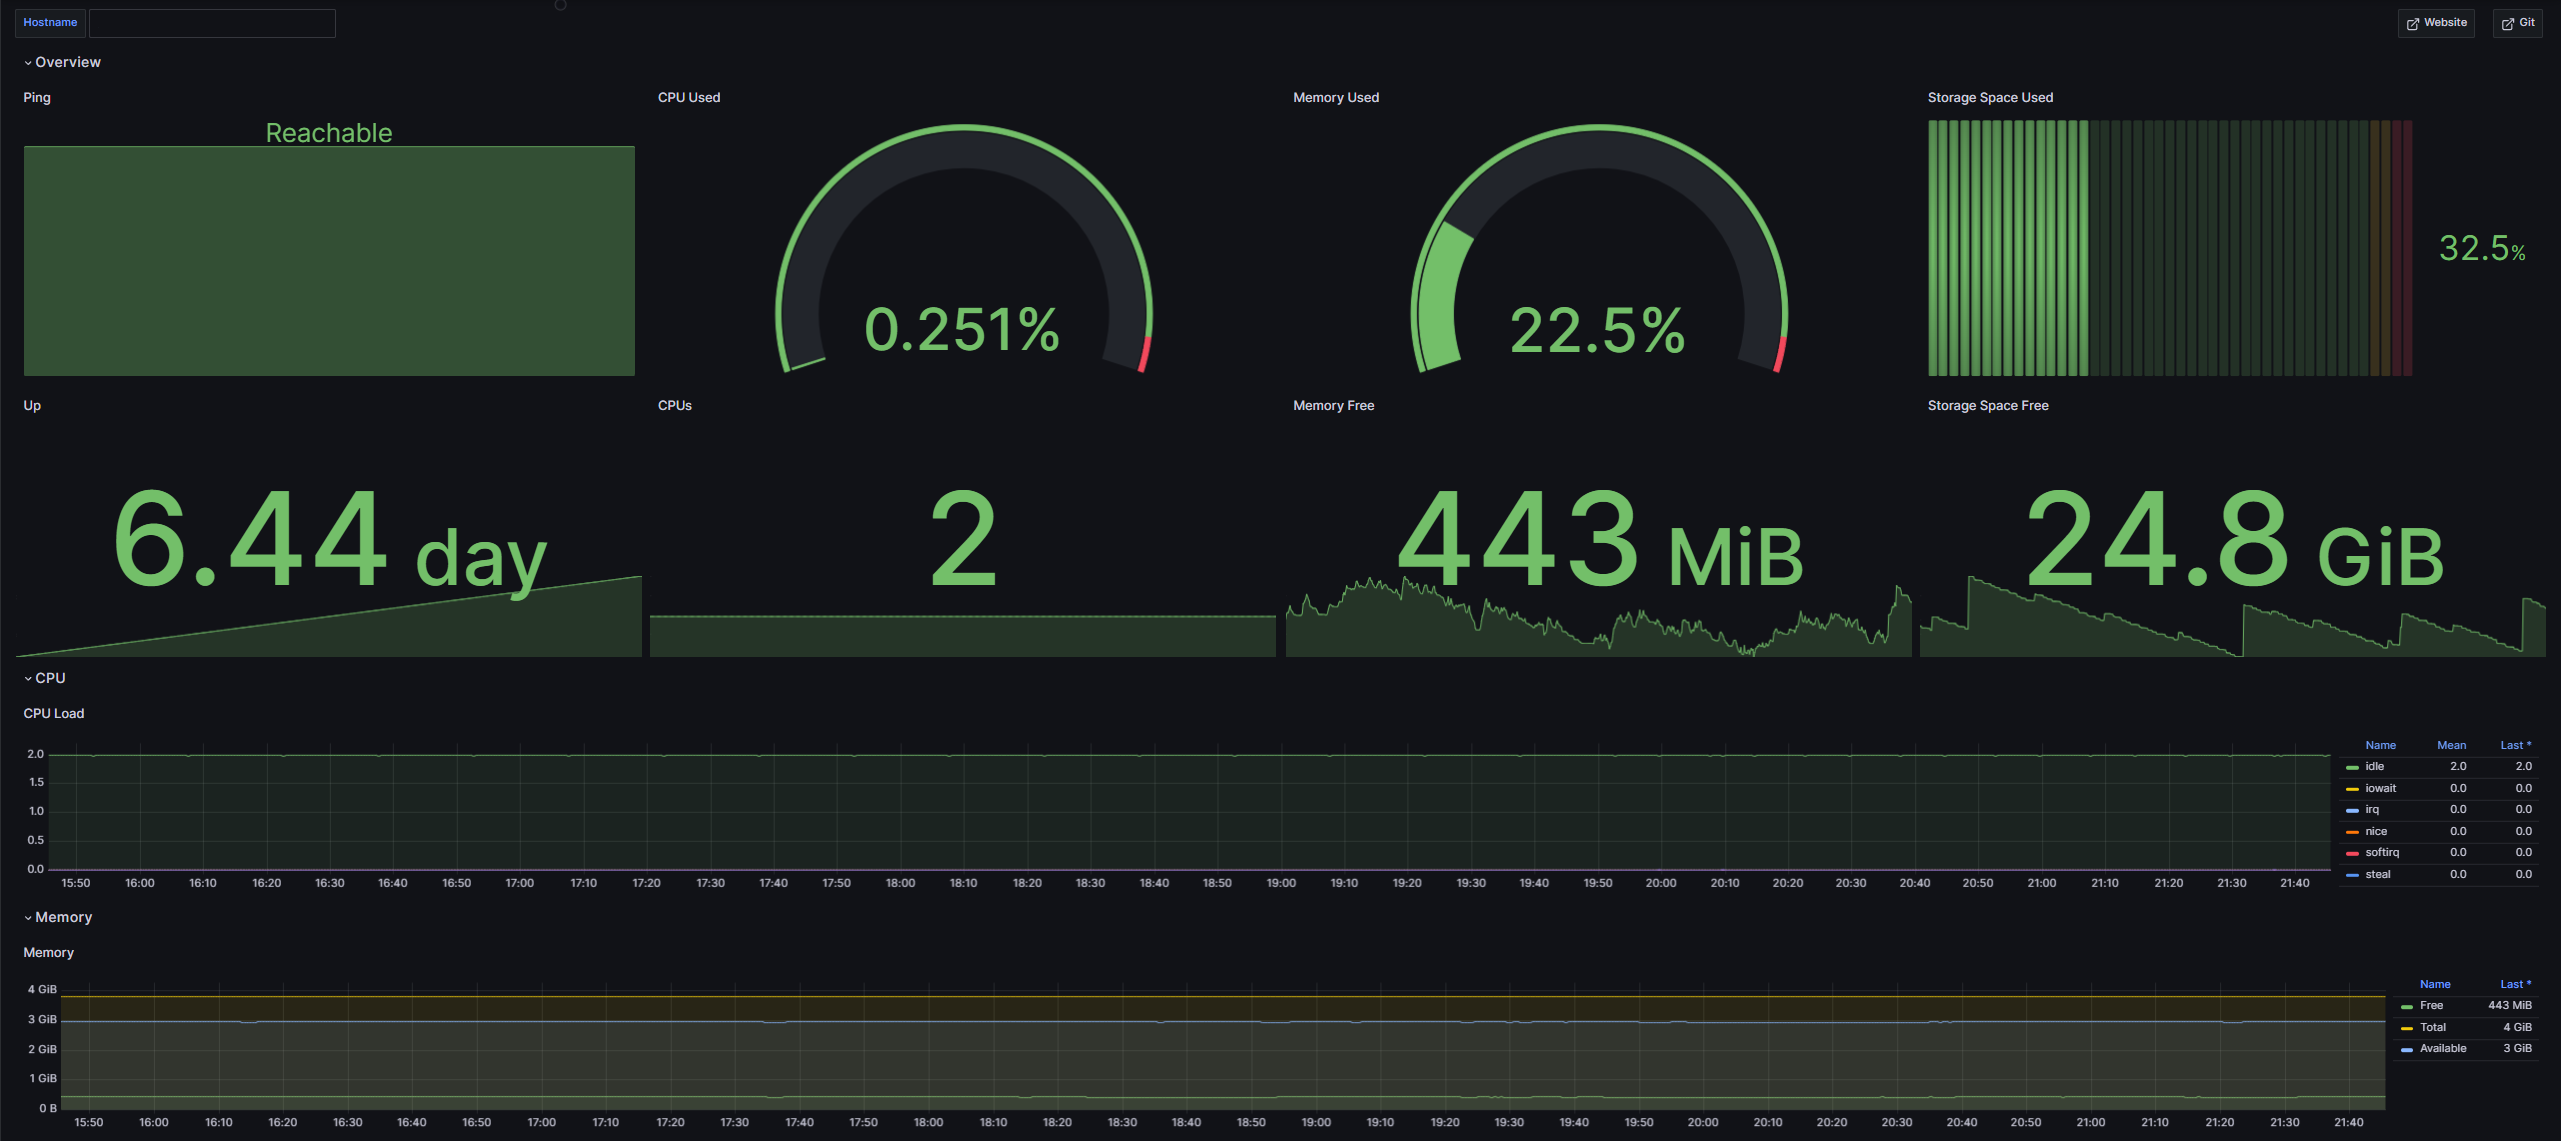The height and width of the screenshot is (1141, 2561).
Task: Sort Memory legend by Name header
Action: click(x=2434, y=984)
